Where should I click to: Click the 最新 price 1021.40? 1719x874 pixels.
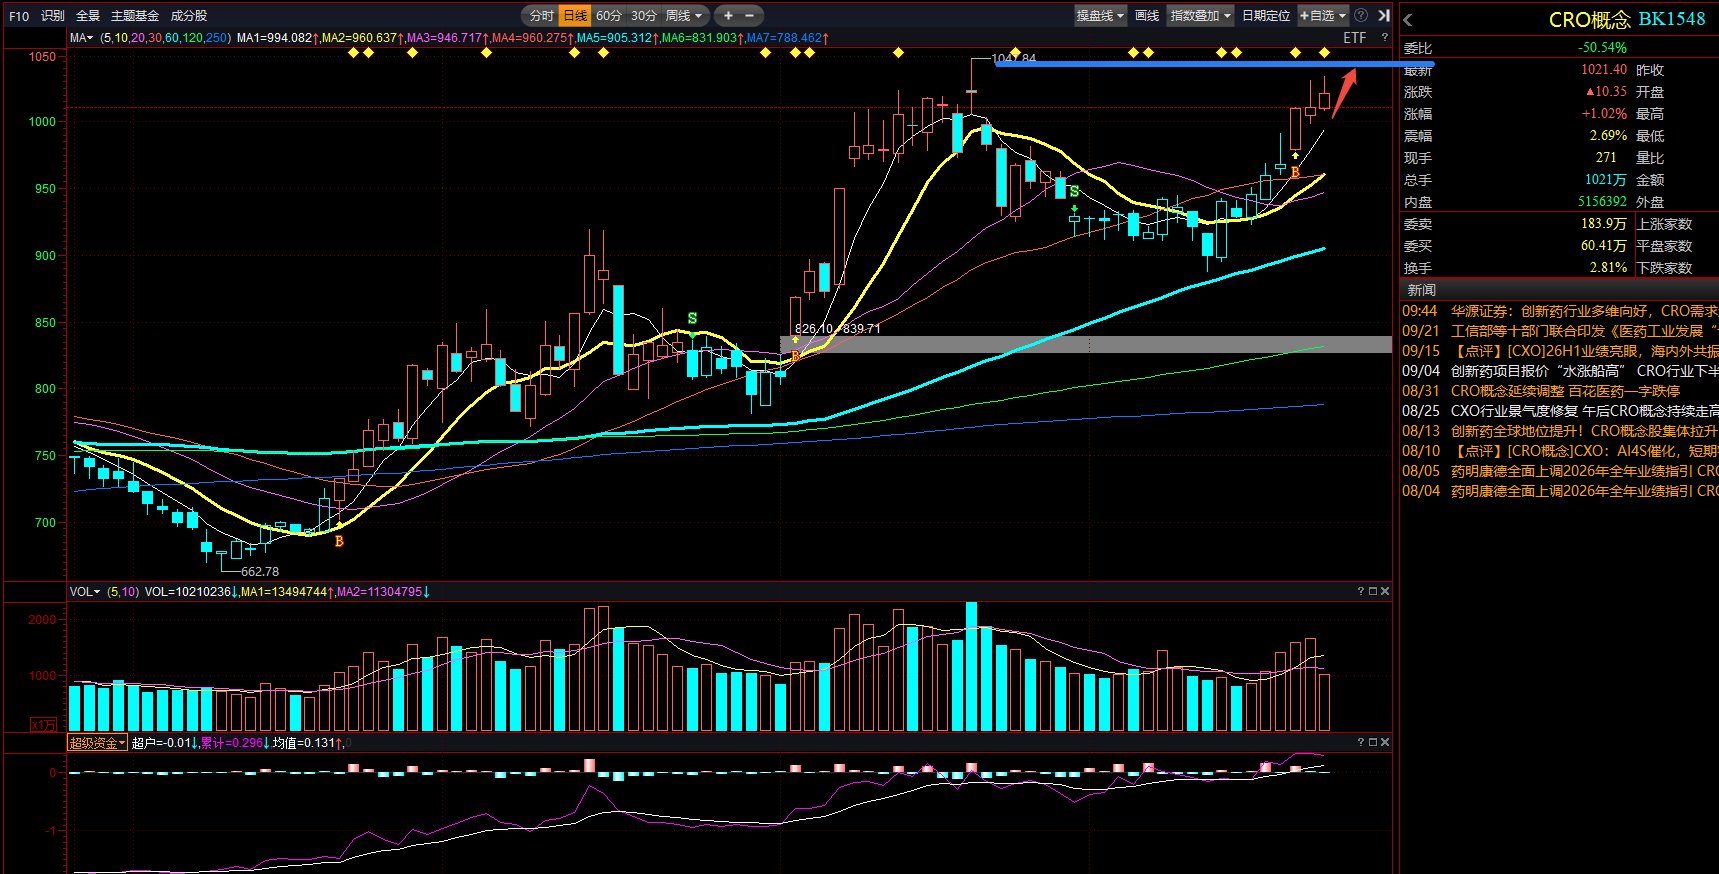(1604, 70)
